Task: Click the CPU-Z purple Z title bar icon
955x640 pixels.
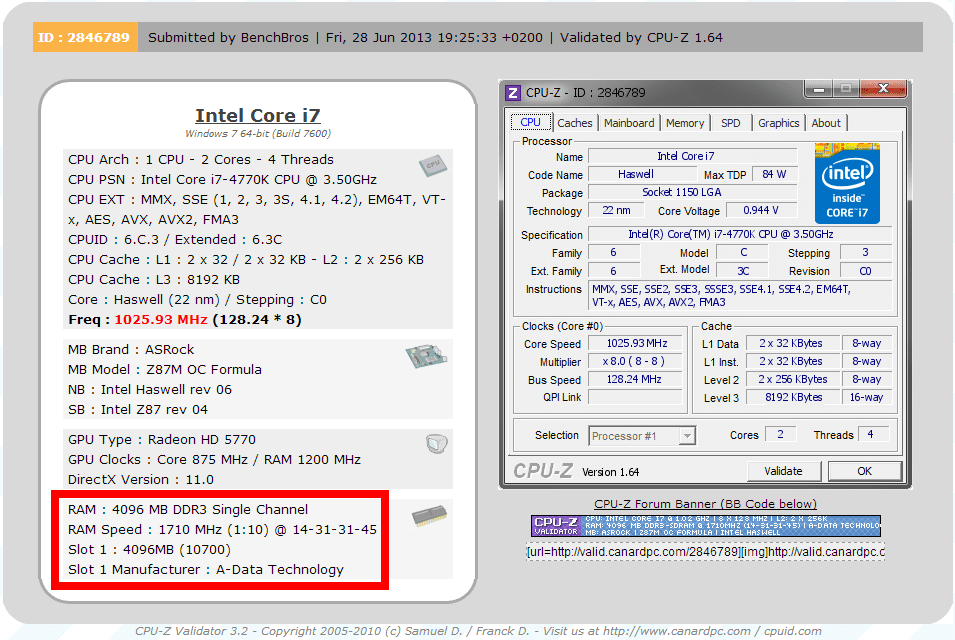Action: click(513, 93)
